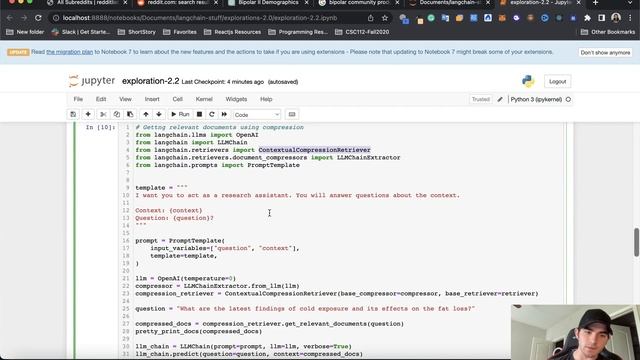This screenshot has width=640, height=360.
Task: Open the View menu
Action: (x=125, y=99)
